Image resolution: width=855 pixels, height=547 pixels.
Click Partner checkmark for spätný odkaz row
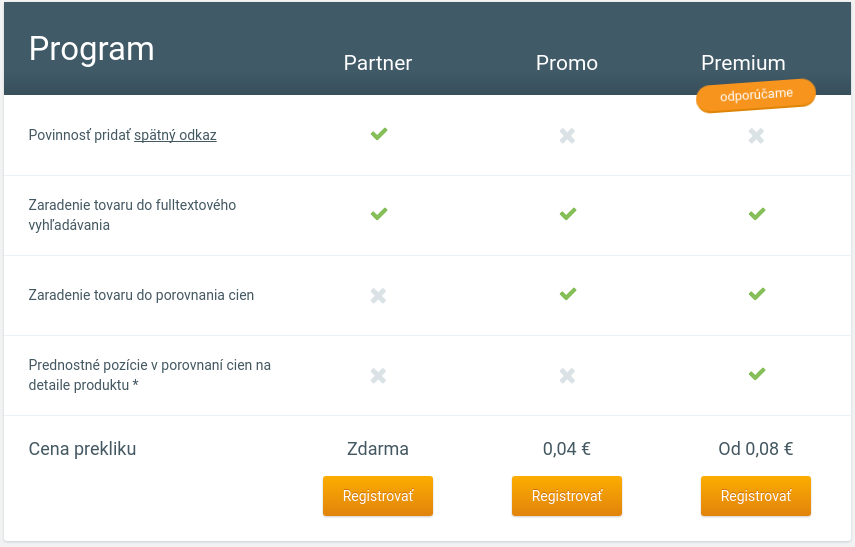tap(378, 134)
